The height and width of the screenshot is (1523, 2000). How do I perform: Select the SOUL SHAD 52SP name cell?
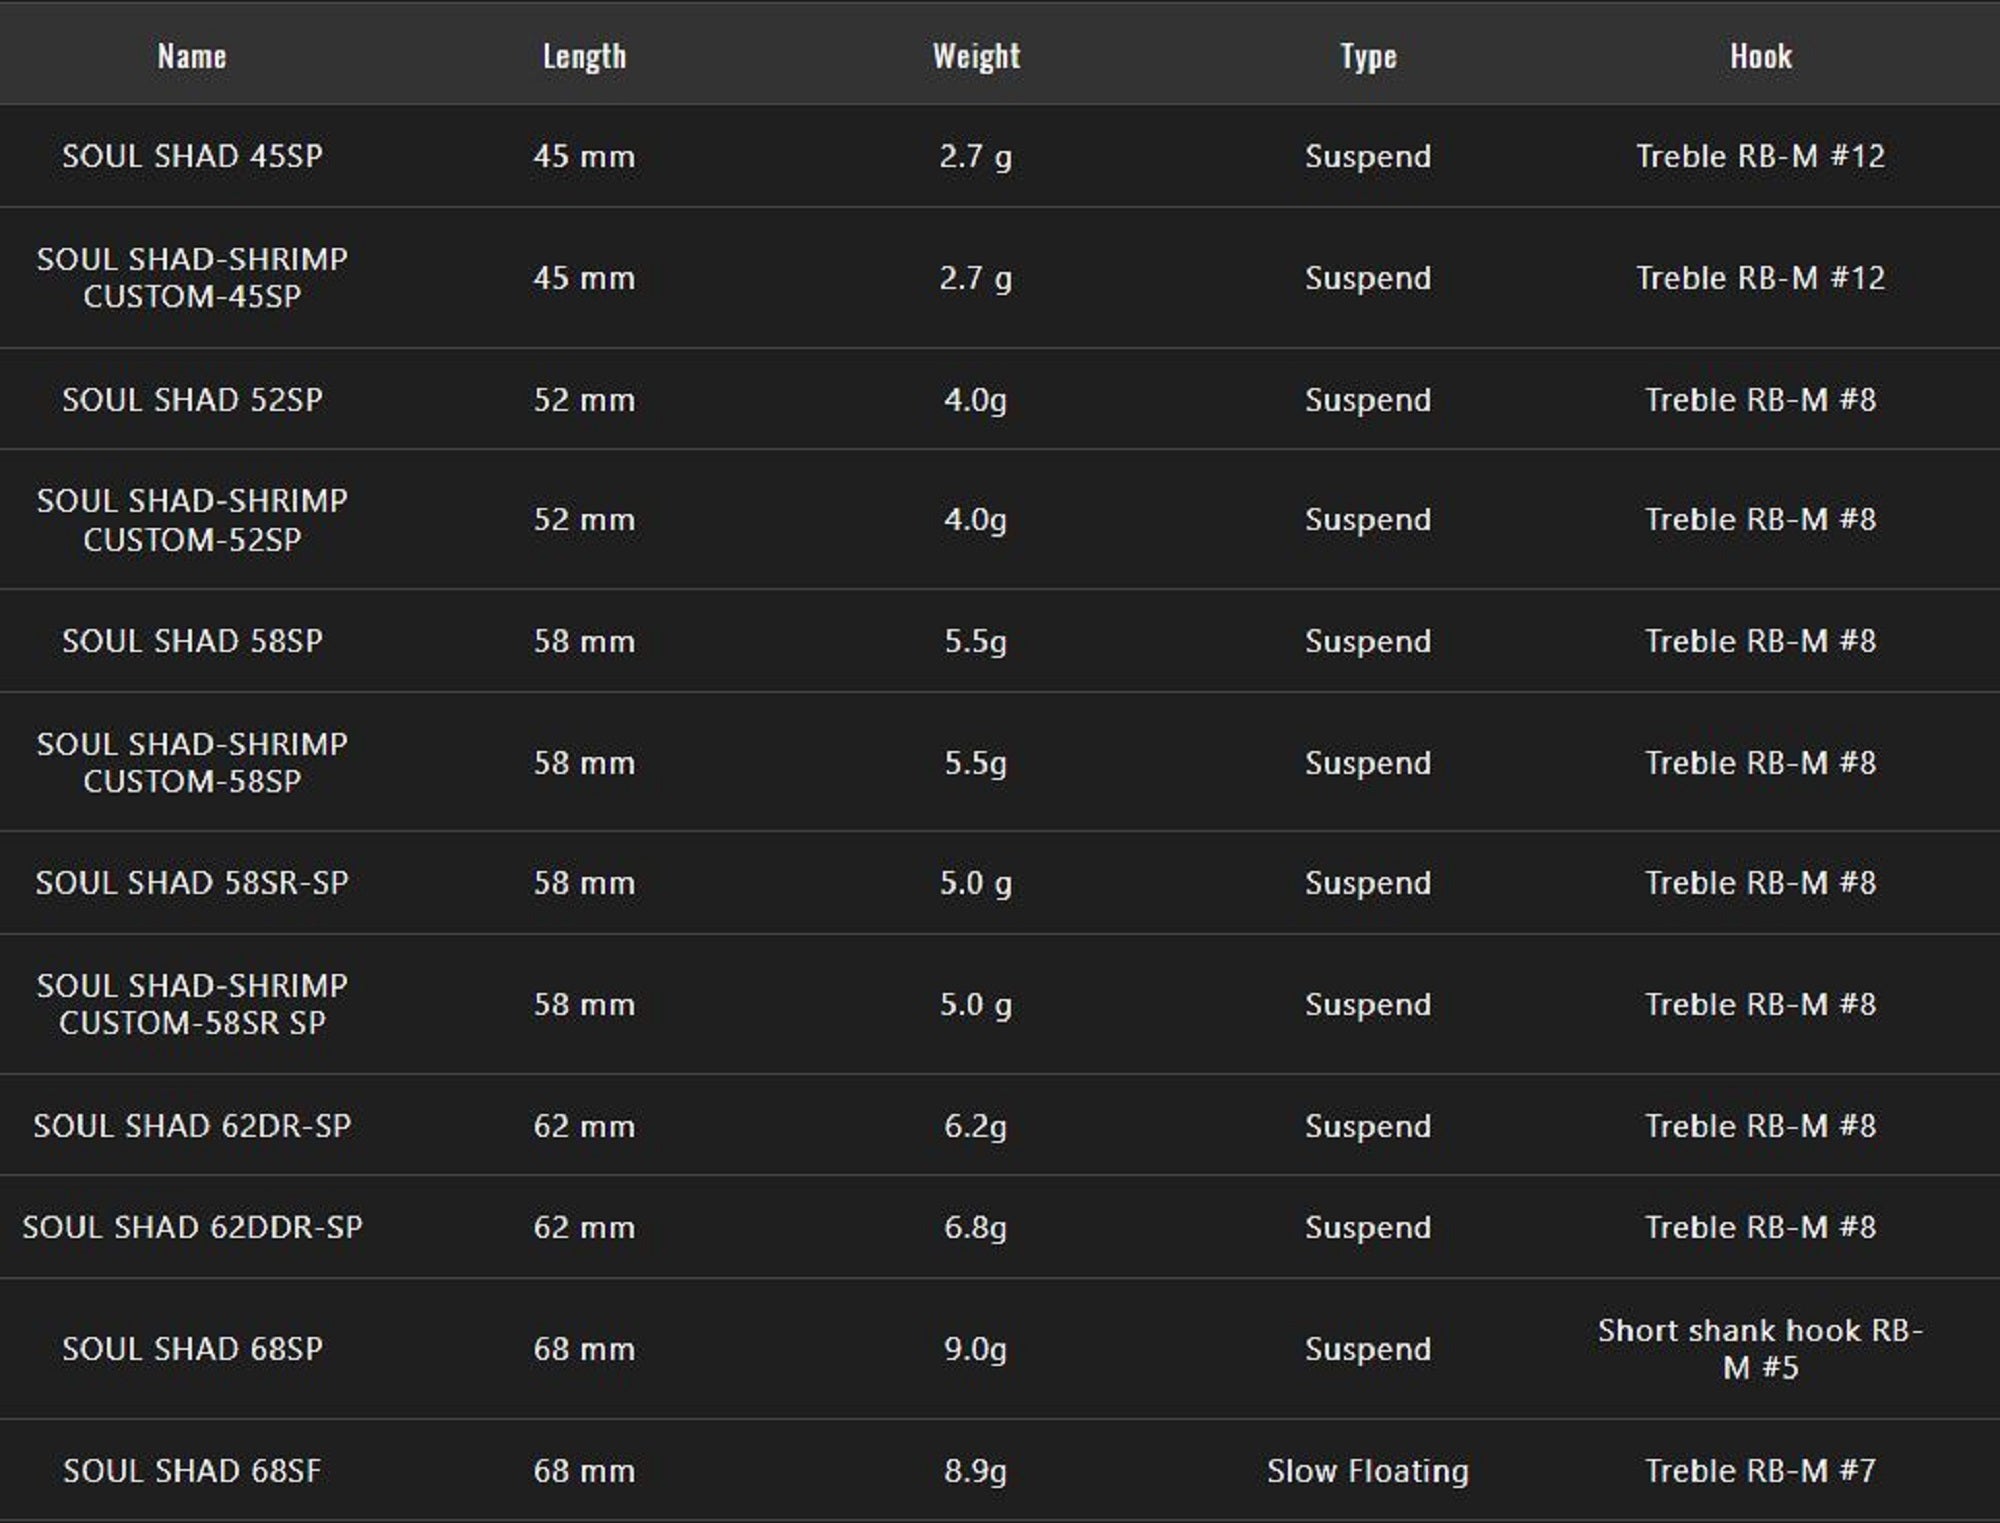[192, 400]
